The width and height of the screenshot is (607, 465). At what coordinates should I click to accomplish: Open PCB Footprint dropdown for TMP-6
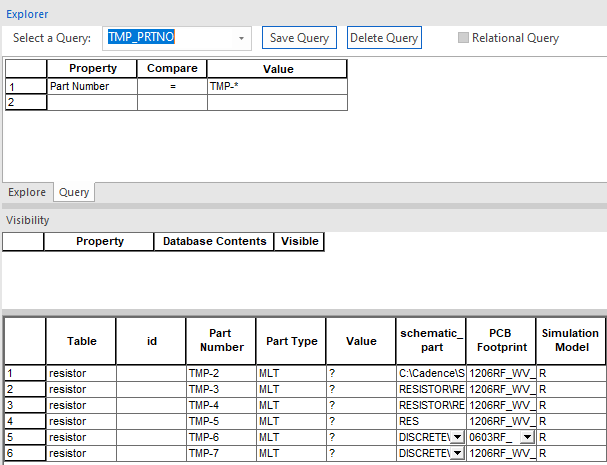pos(527,437)
